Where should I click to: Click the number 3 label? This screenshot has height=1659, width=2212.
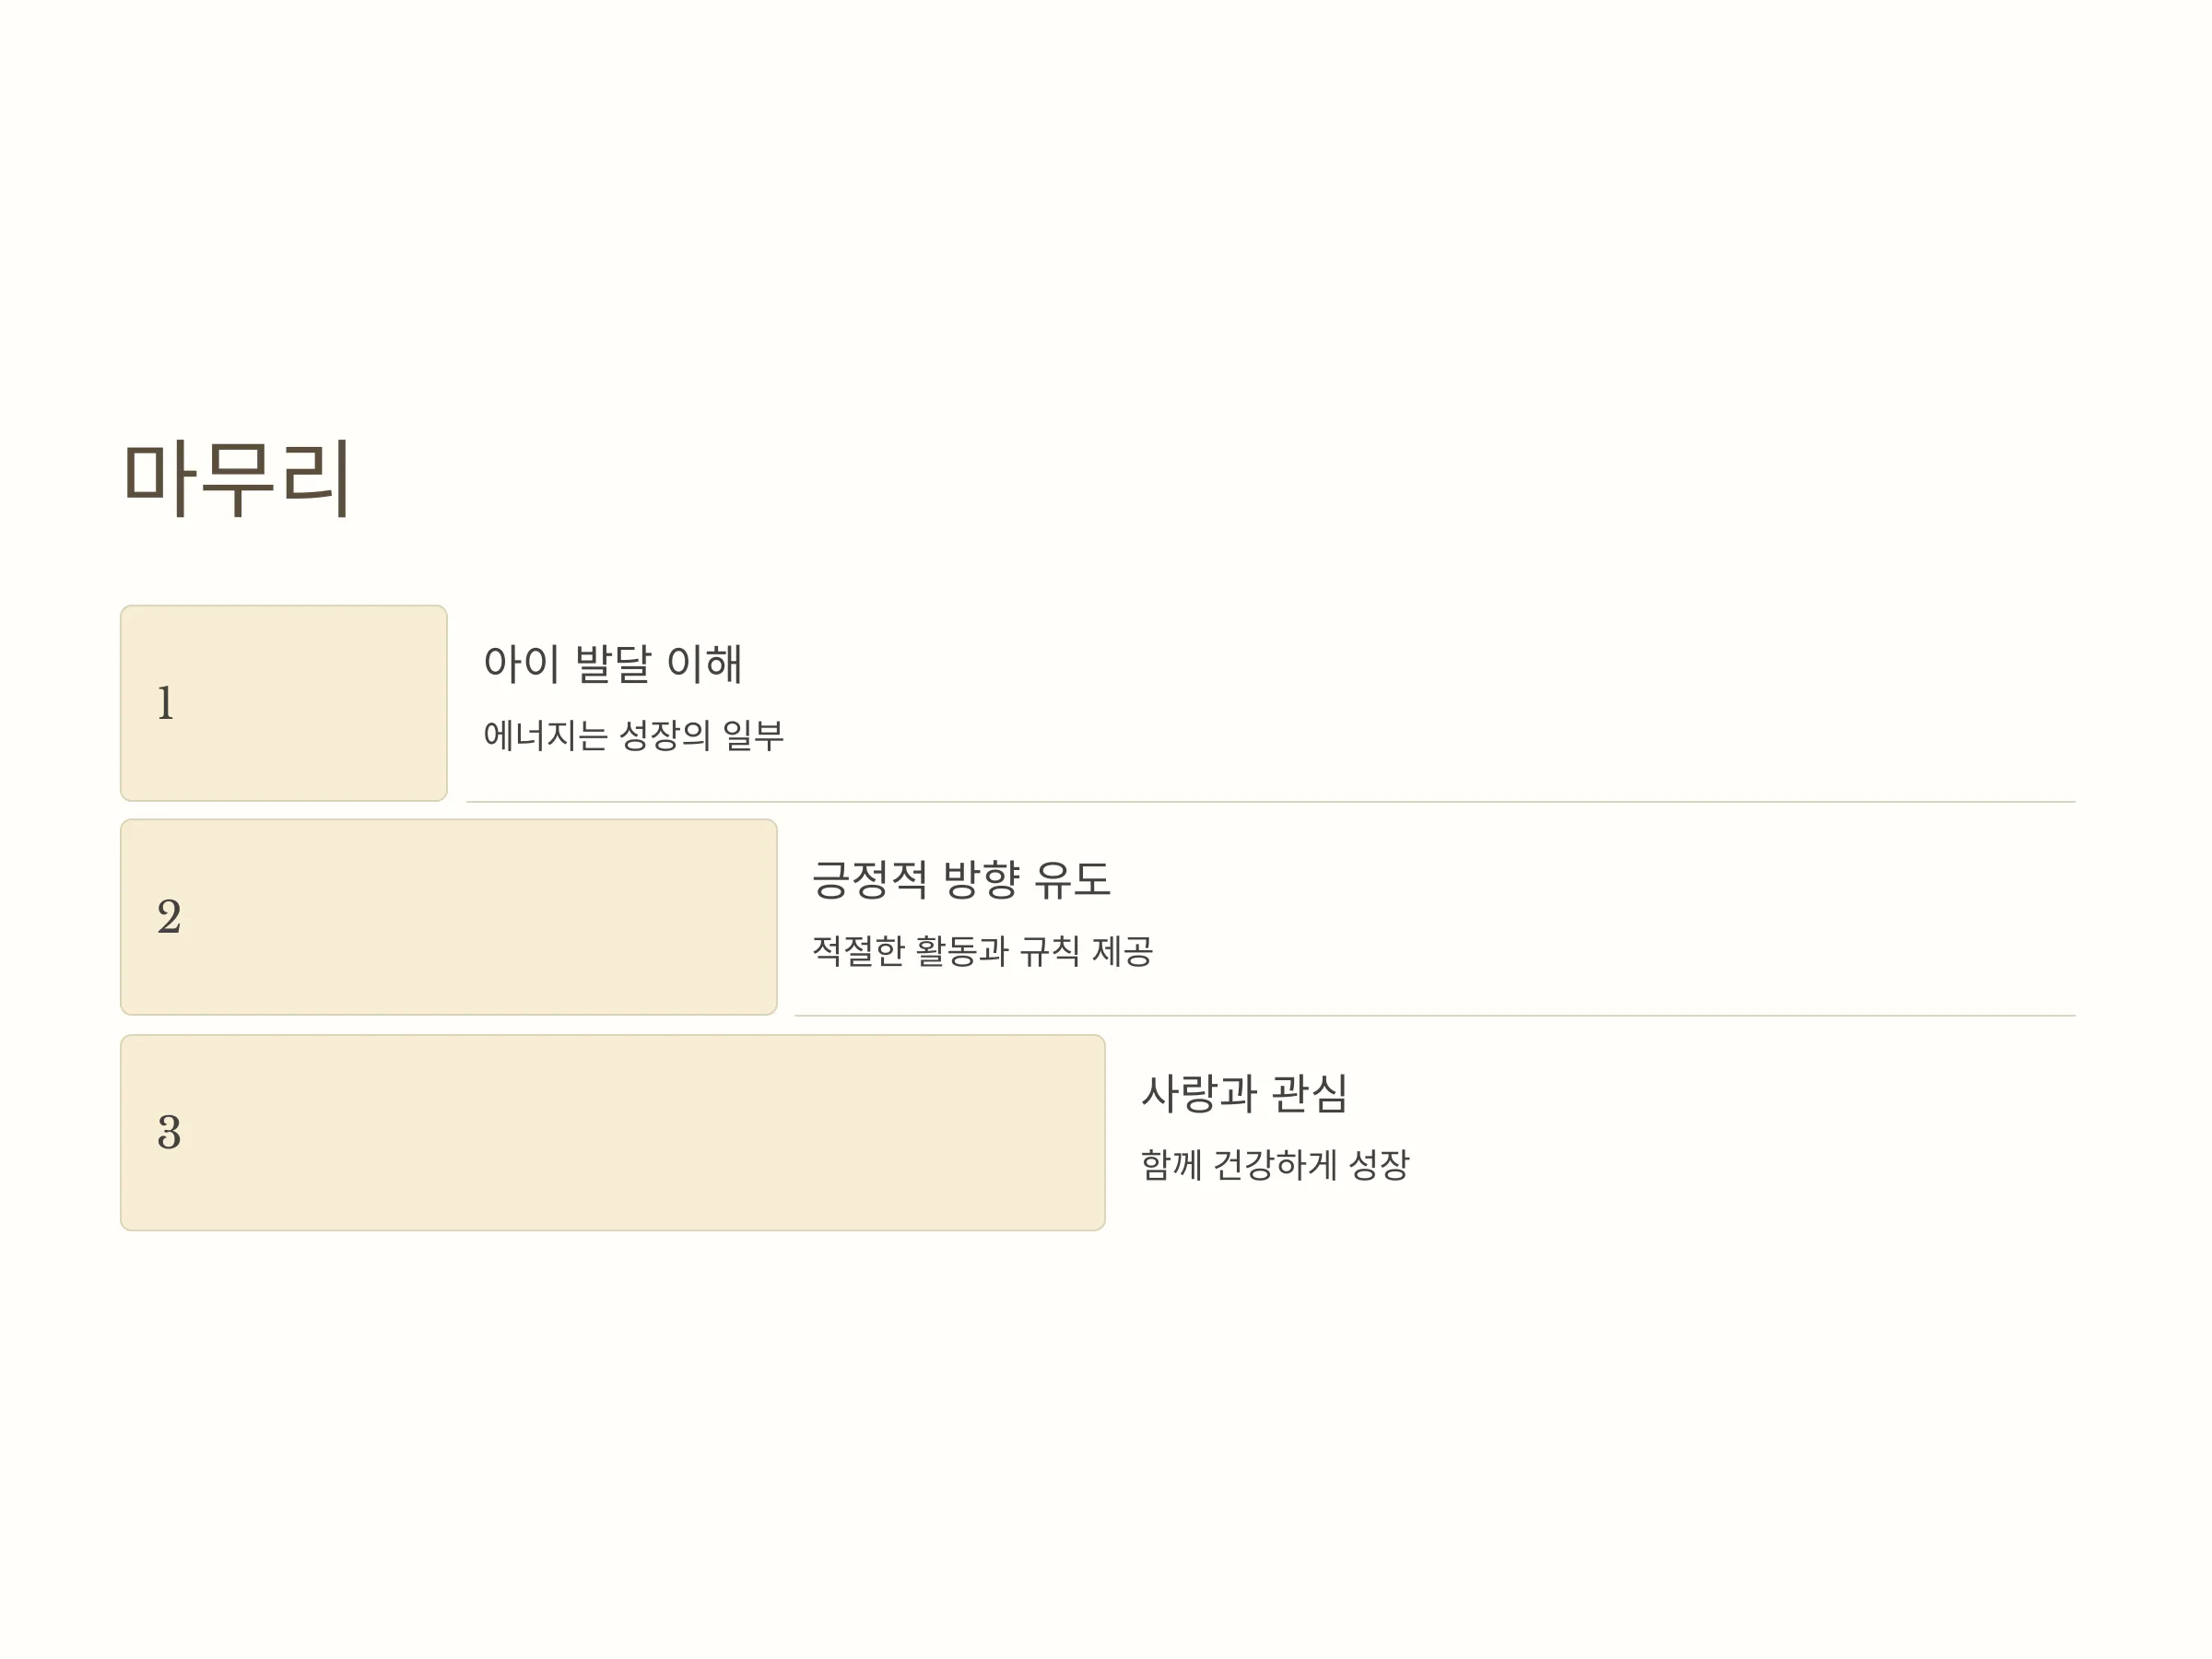click(169, 1132)
